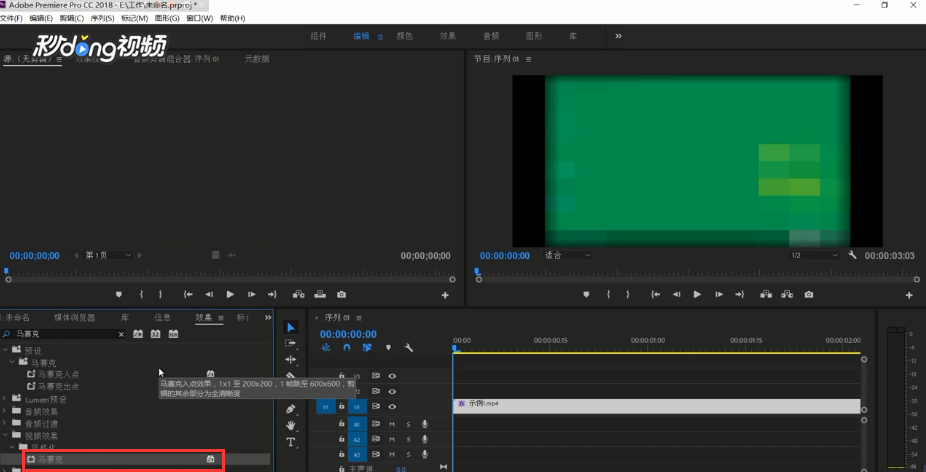Step forward one frame in Program monitor
The width and height of the screenshot is (926, 472).
(719, 294)
